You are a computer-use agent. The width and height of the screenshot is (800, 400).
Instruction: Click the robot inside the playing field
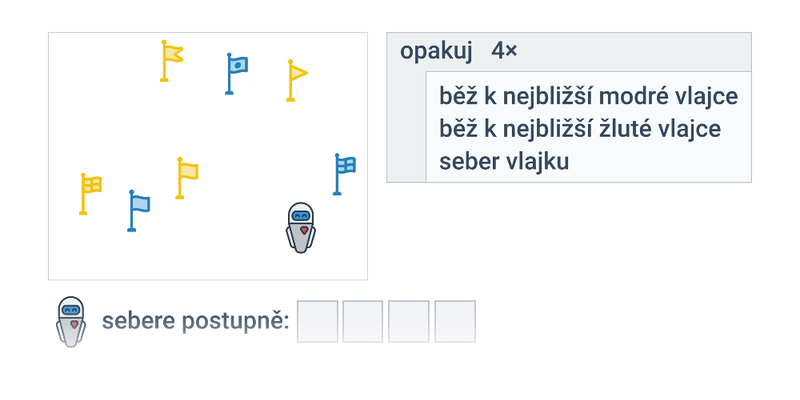click(x=301, y=228)
